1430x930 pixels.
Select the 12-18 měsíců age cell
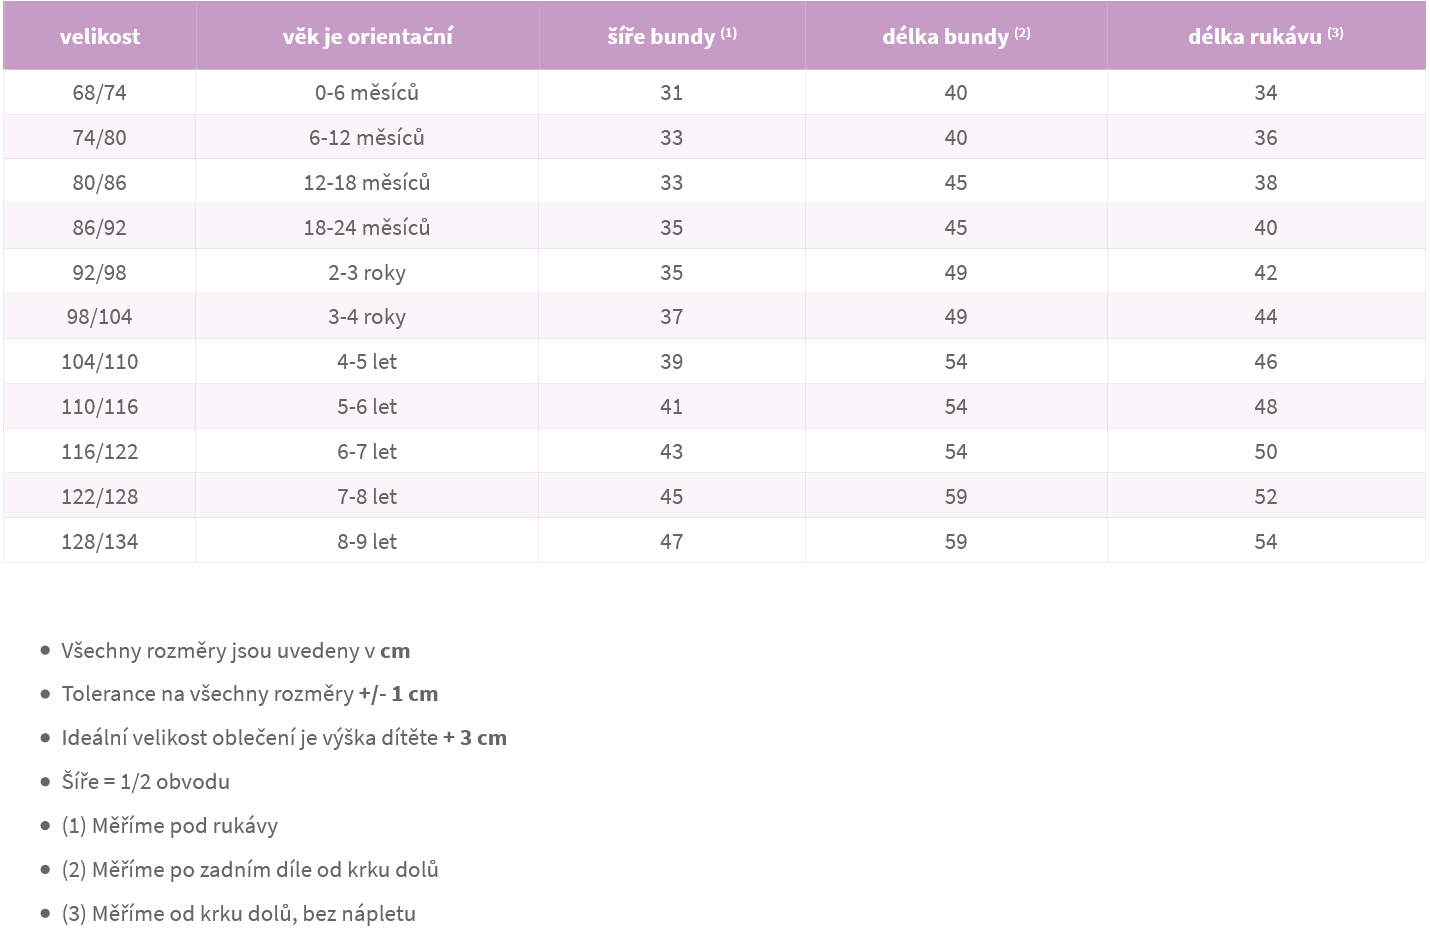pyautogui.click(x=367, y=182)
